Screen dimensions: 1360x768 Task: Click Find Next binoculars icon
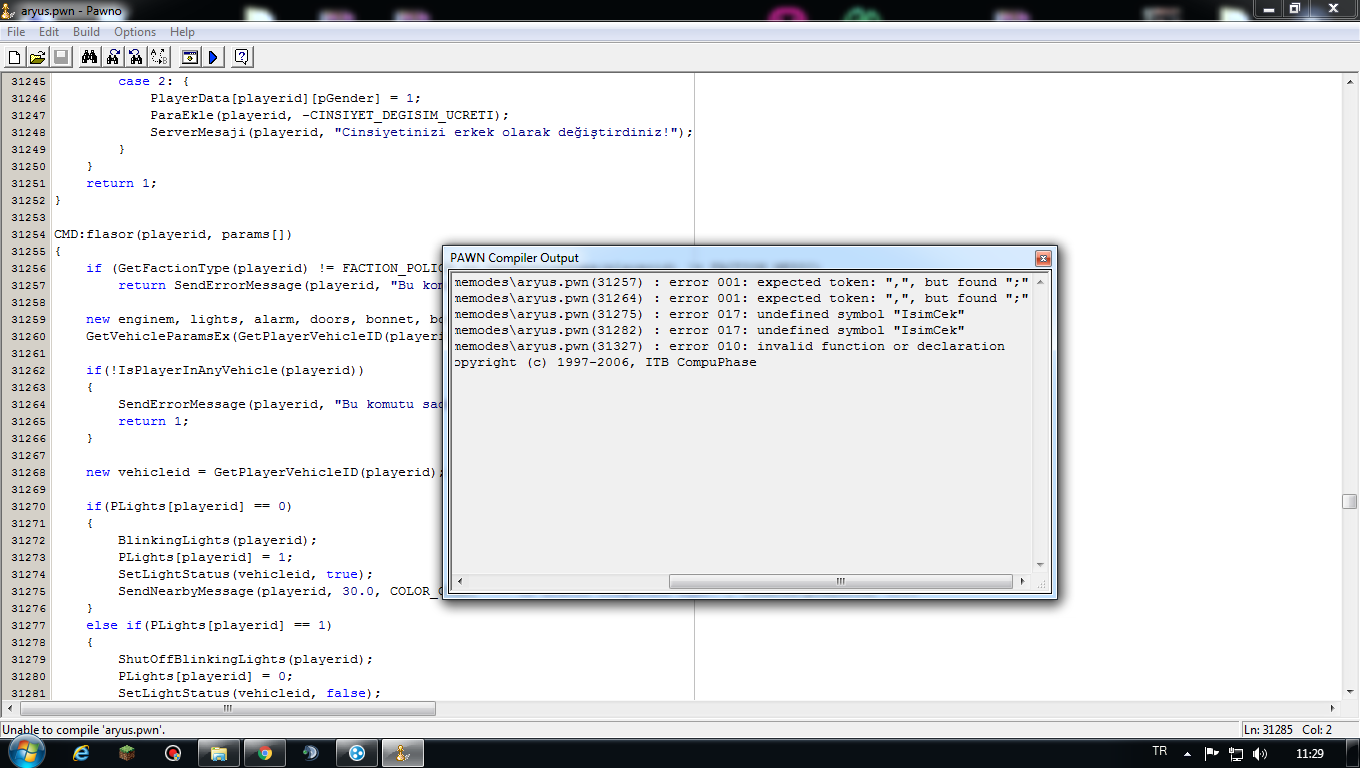tap(113, 57)
